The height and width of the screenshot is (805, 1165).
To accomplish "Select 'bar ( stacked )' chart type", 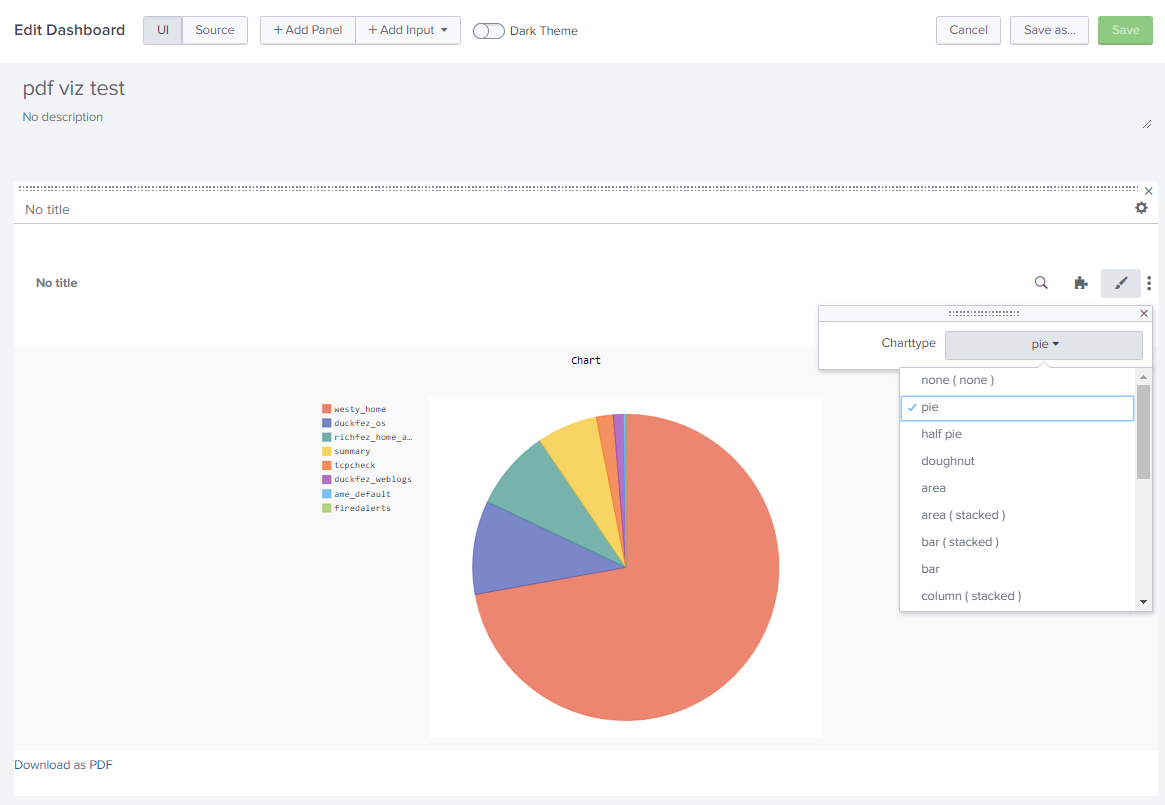I will tap(1017, 543).
